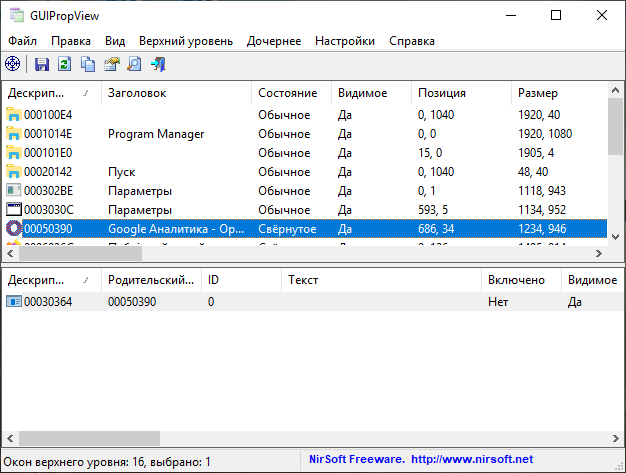Click upper list vertical scrollbar down arrow
626x473 pixels.
click(x=615, y=237)
